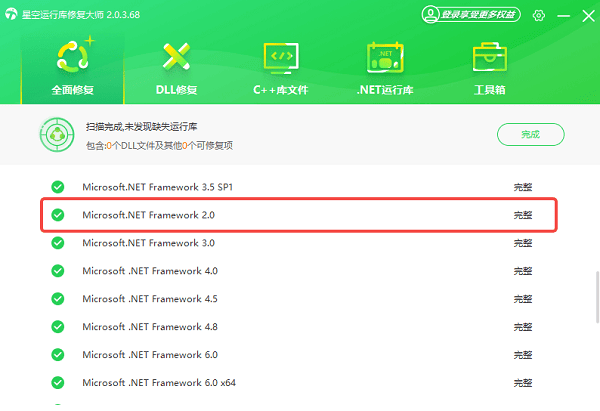This screenshot has height=411, width=600.
Task: Select Microsoft.NET Framework 3.0 row text
Action: [x=148, y=243]
